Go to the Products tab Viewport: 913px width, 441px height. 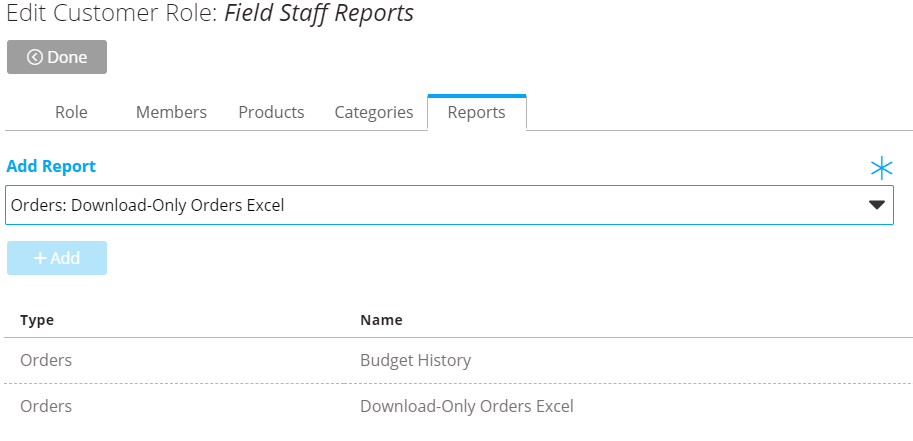point(271,112)
